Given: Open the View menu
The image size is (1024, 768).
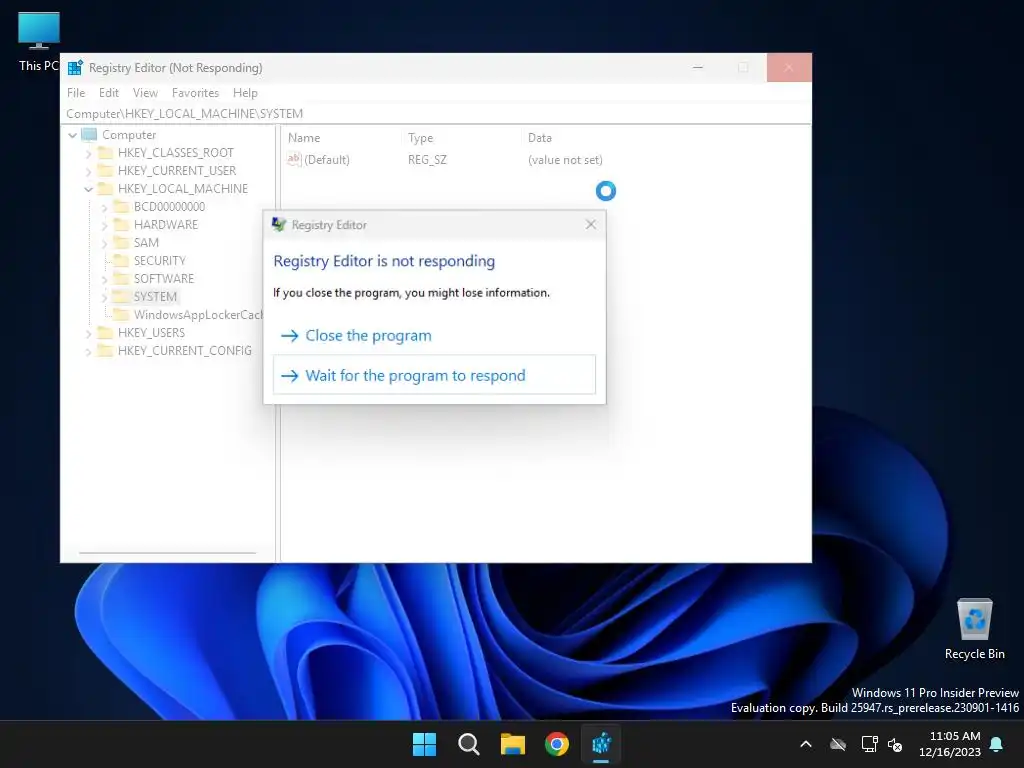Looking at the screenshot, I should click(145, 93).
